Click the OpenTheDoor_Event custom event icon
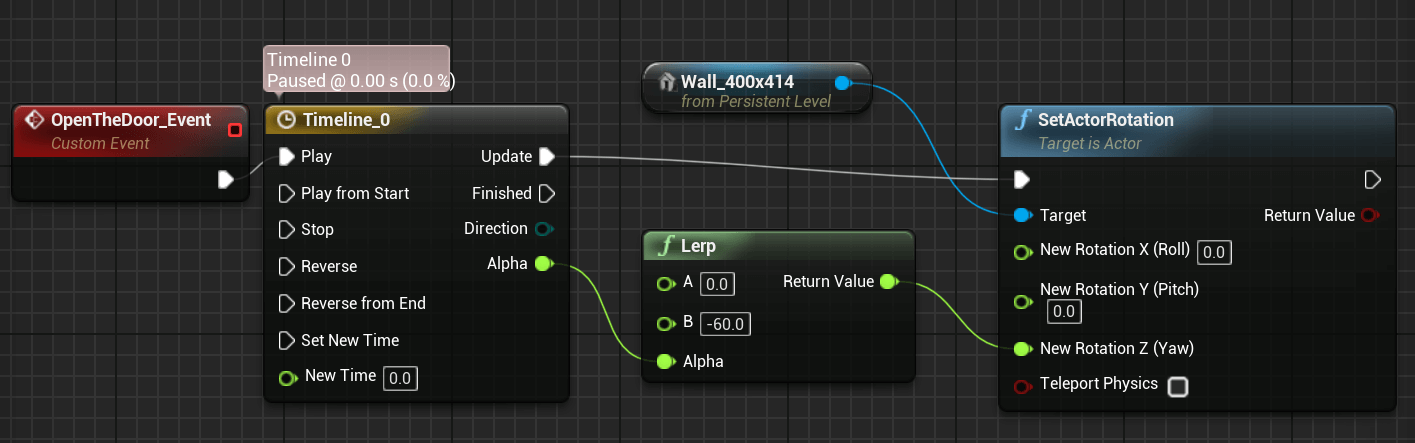This screenshot has width=1415, height=443. pyautogui.click(x=34, y=120)
